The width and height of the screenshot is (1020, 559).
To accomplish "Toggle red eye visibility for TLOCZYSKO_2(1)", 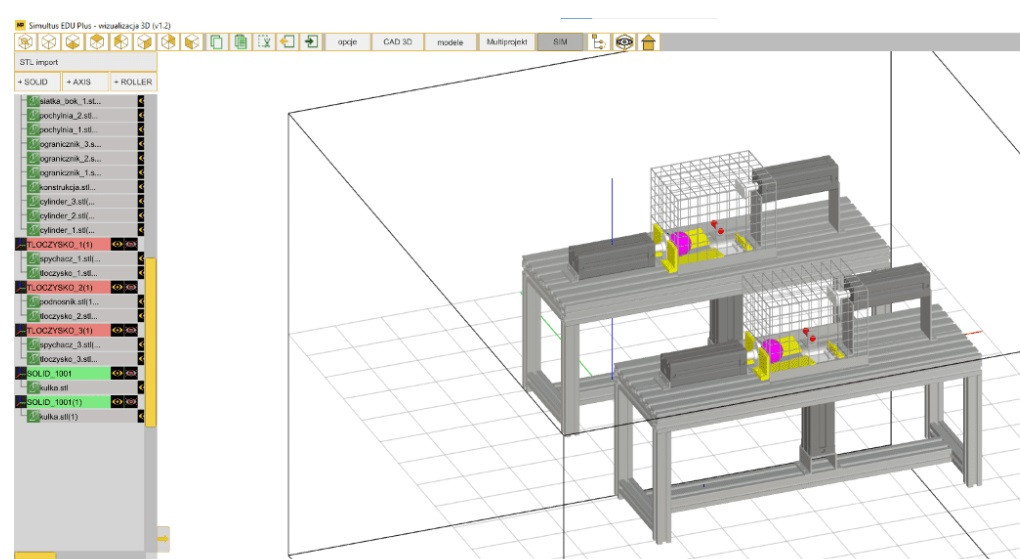I will [131, 288].
